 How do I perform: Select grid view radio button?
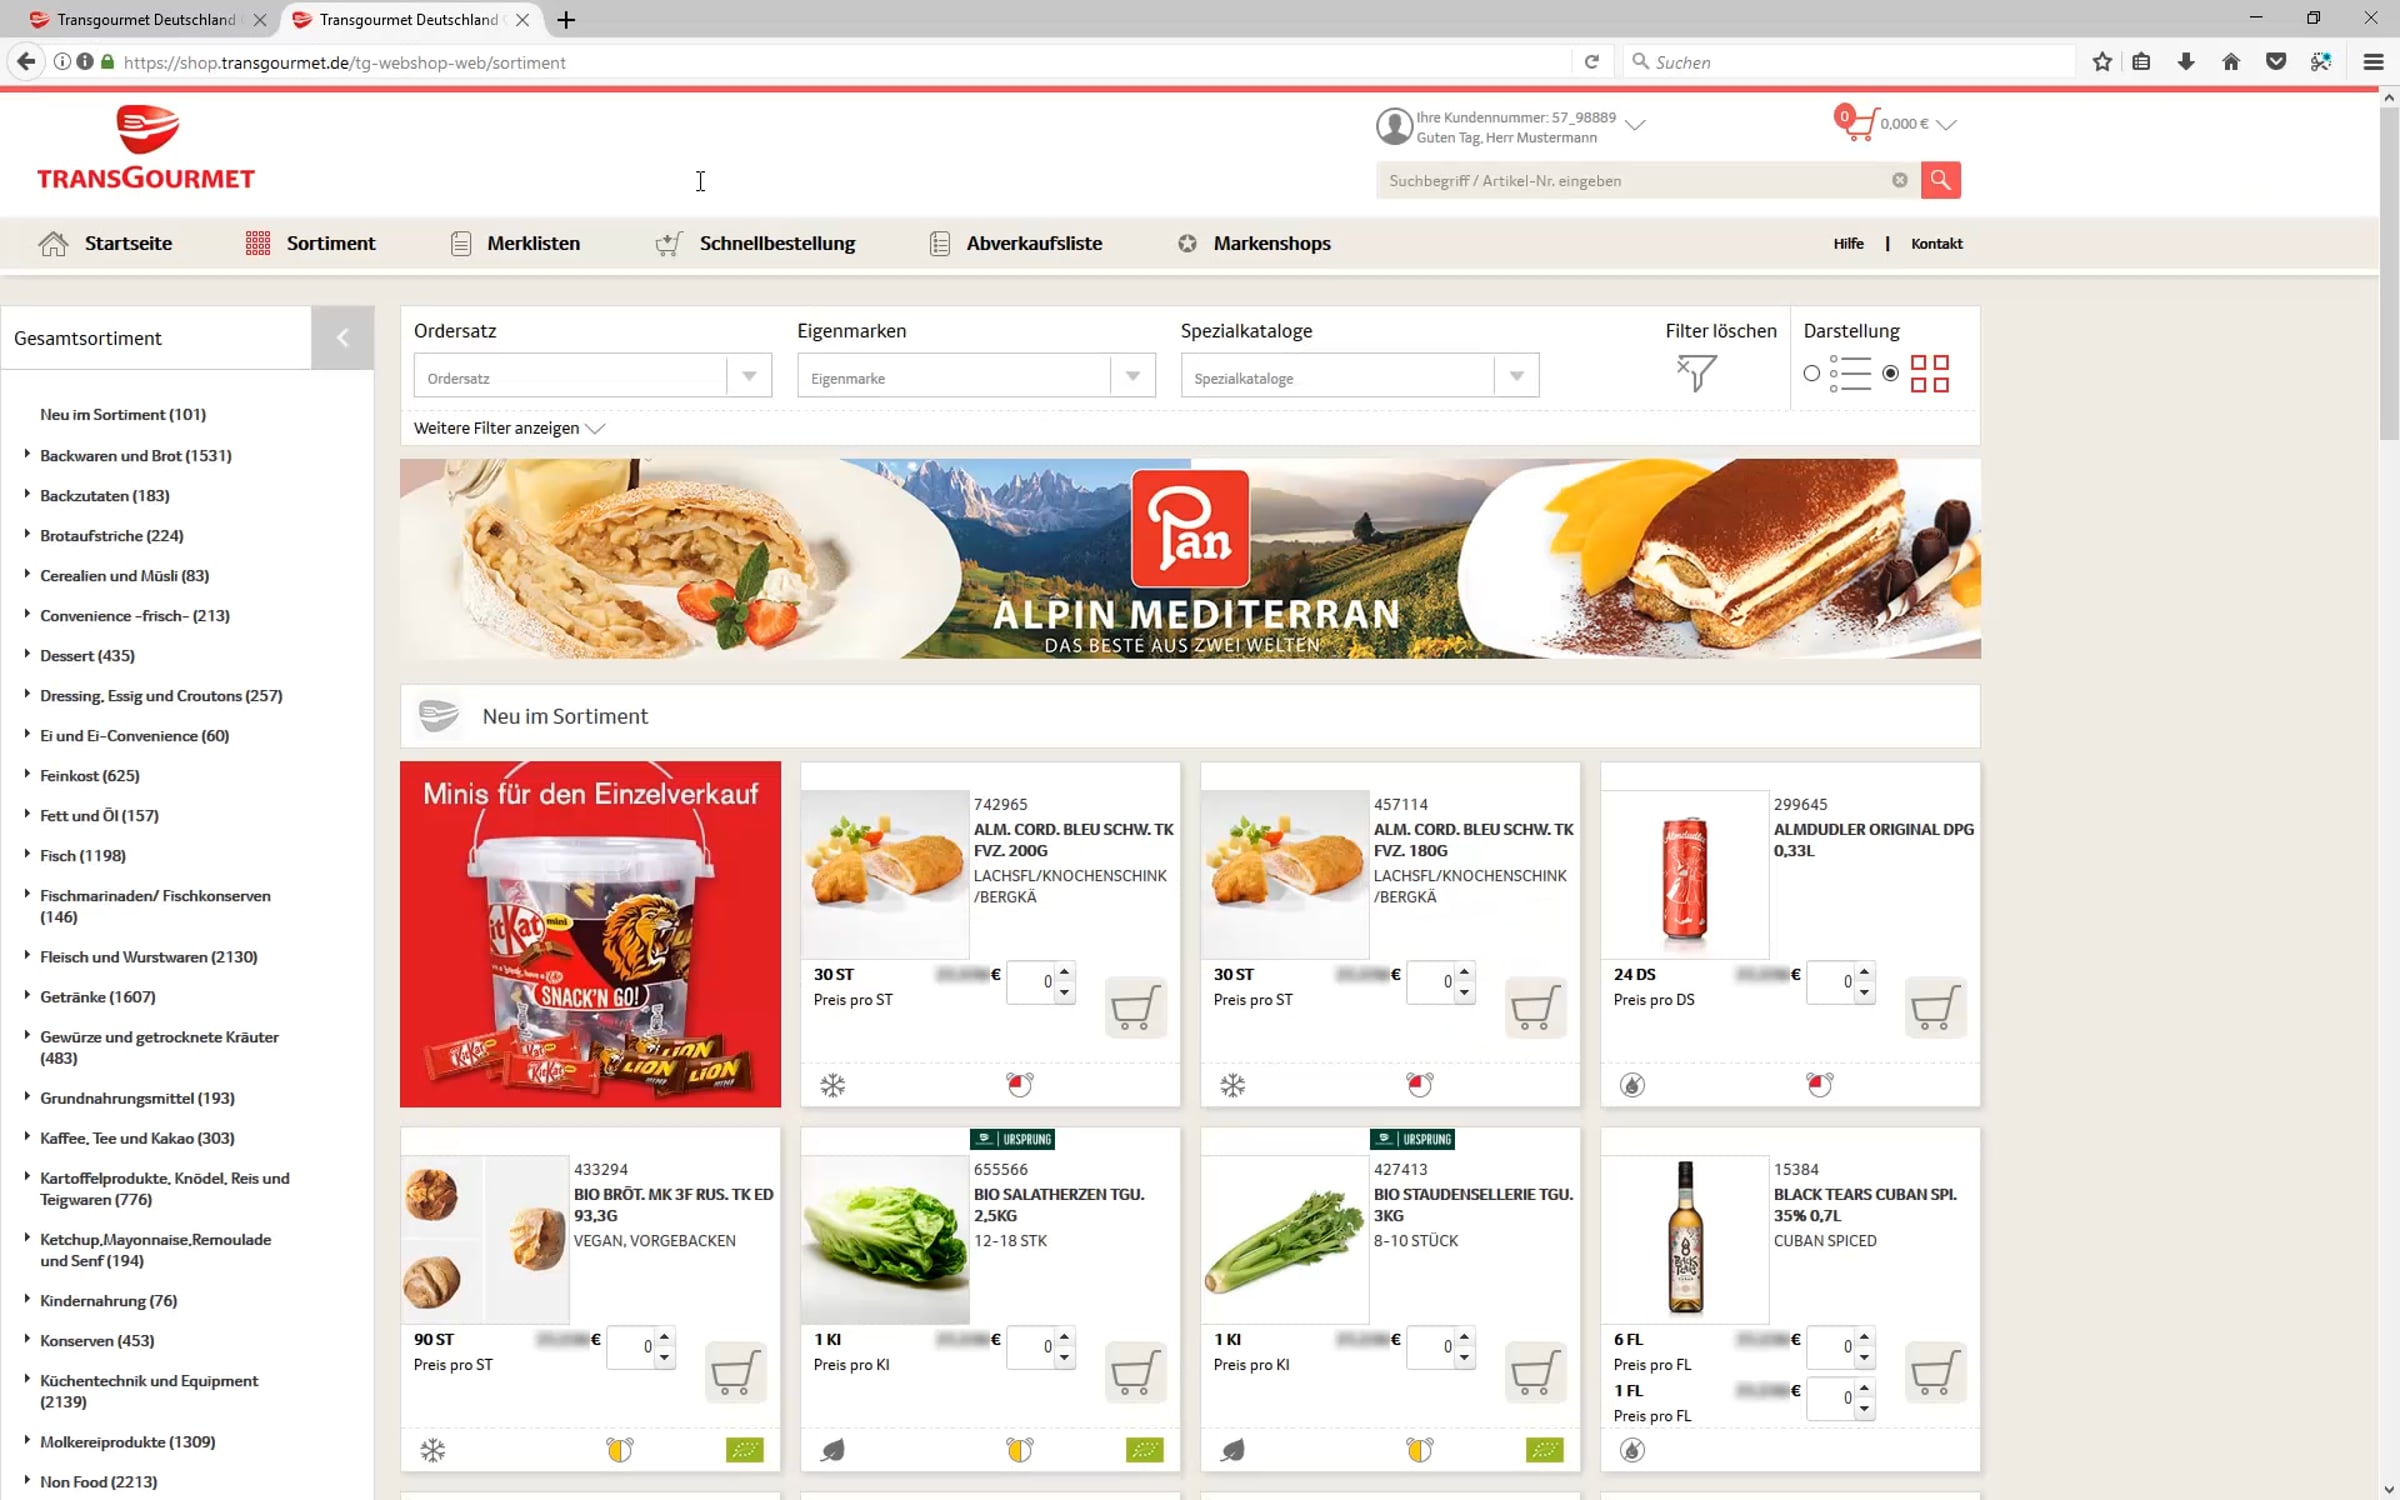tap(1890, 373)
